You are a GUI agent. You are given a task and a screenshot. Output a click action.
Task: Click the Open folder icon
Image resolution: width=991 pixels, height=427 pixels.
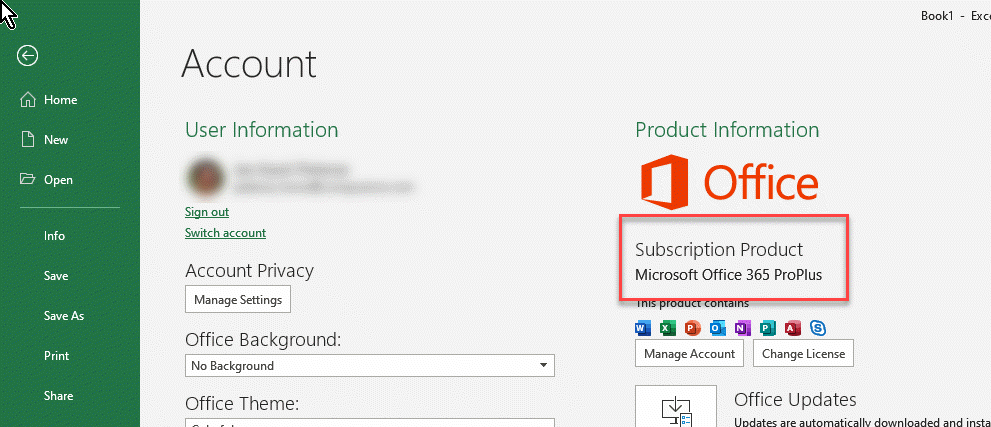click(28, 179)
